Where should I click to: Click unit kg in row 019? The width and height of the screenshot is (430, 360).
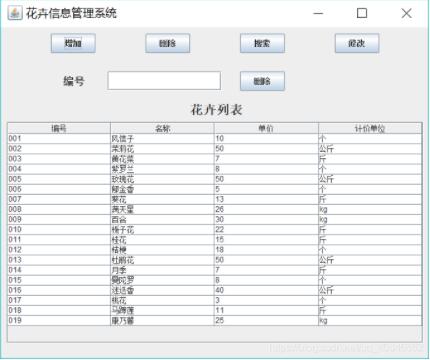point(370,321)
